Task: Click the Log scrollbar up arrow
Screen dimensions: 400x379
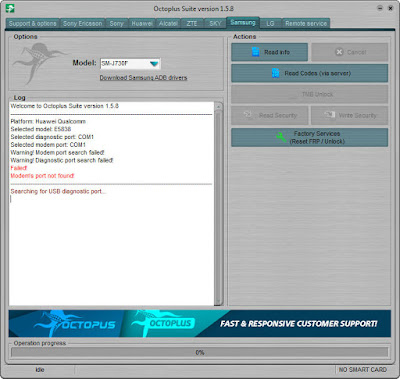Action: [218, 107]
